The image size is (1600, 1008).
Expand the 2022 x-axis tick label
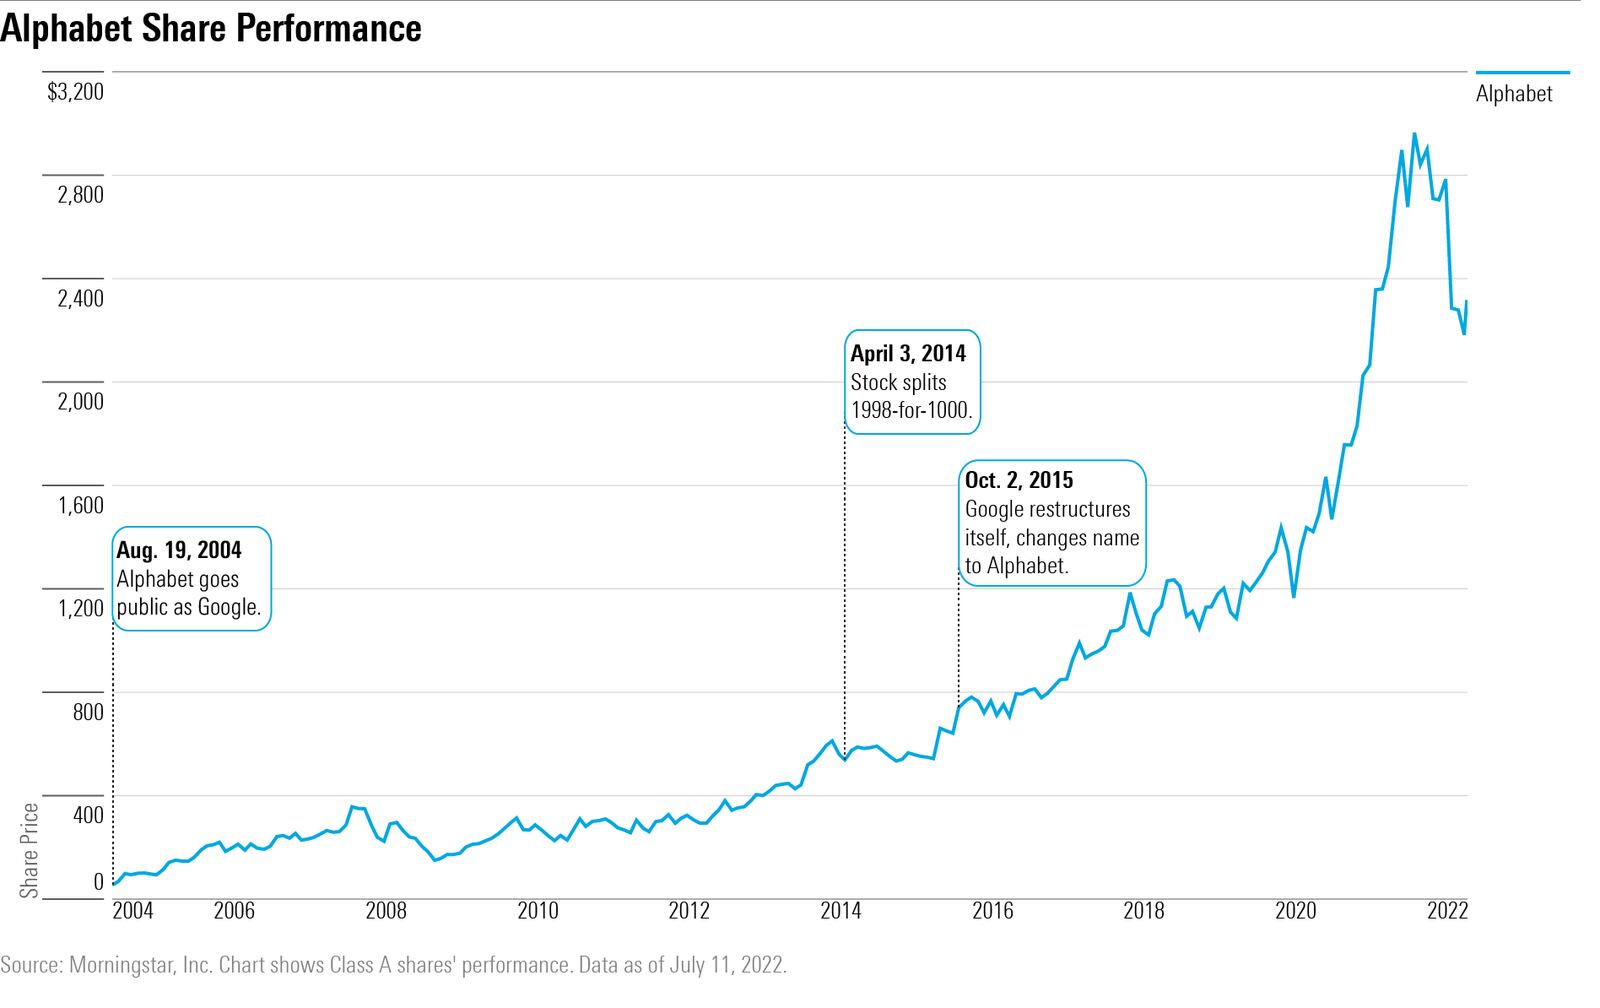(x=1447, y=912)
